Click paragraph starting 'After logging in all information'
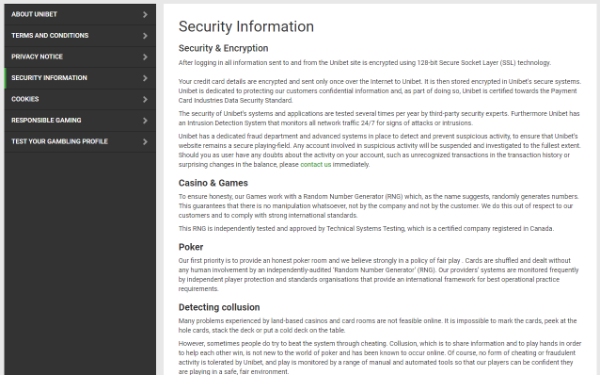This screenshot has width=600, height=375. [x=364, y=63]
